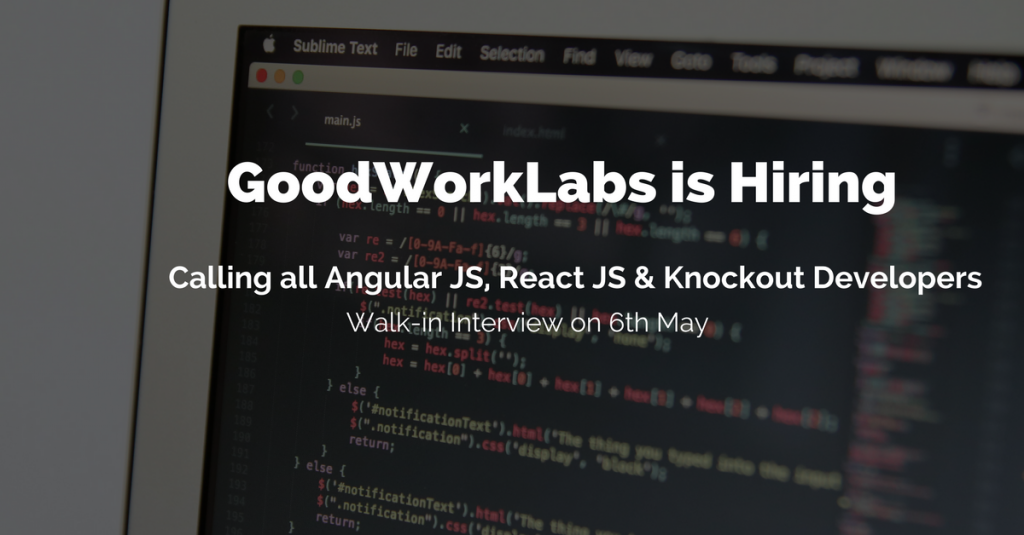Click the red window close button

coord(262,75)
